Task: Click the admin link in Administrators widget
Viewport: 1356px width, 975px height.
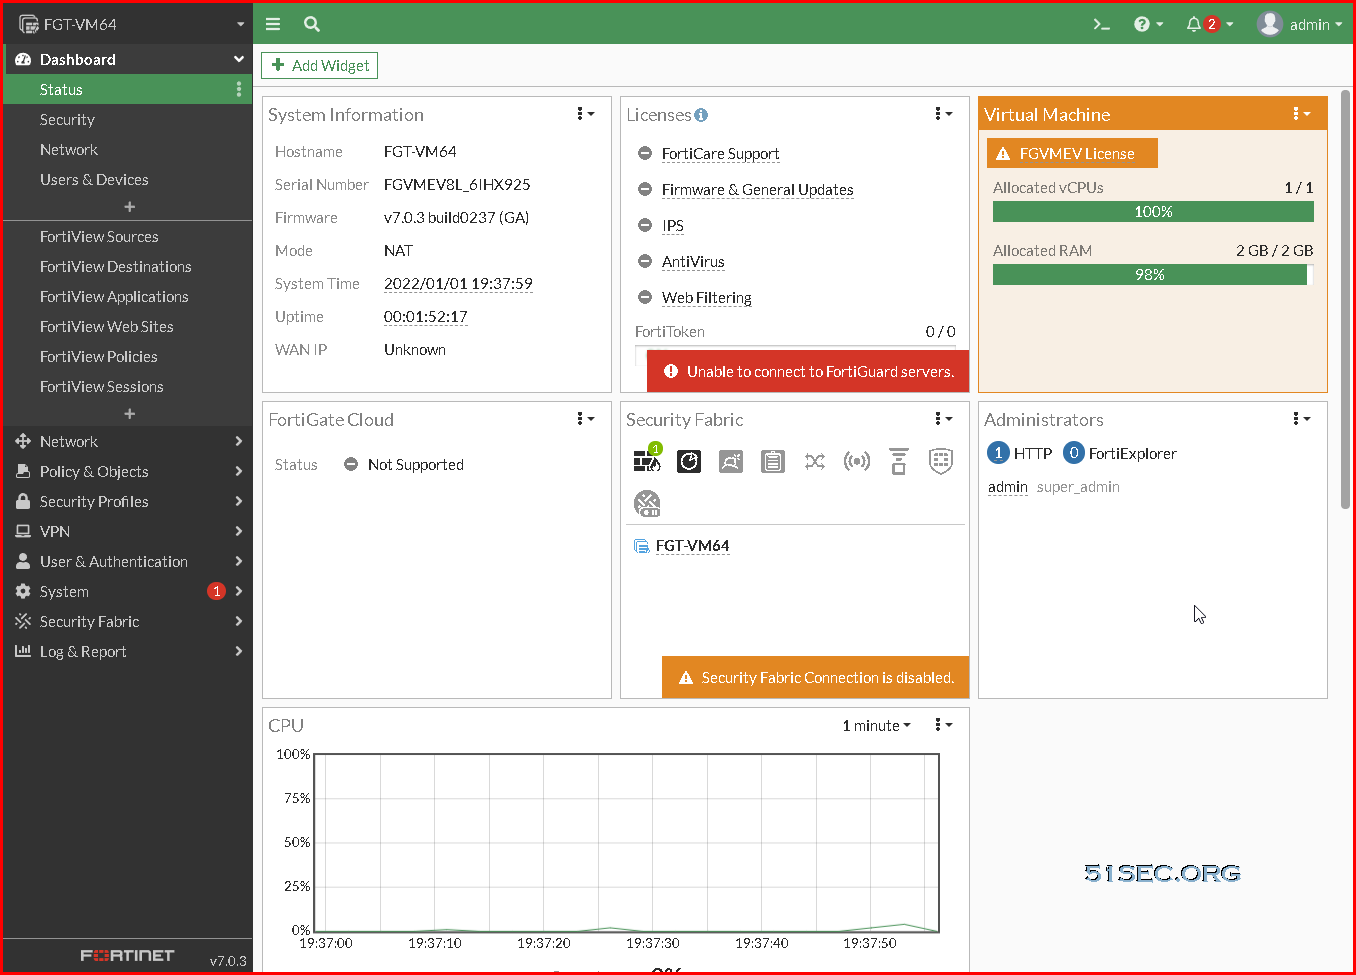Action: (1008, 487)
